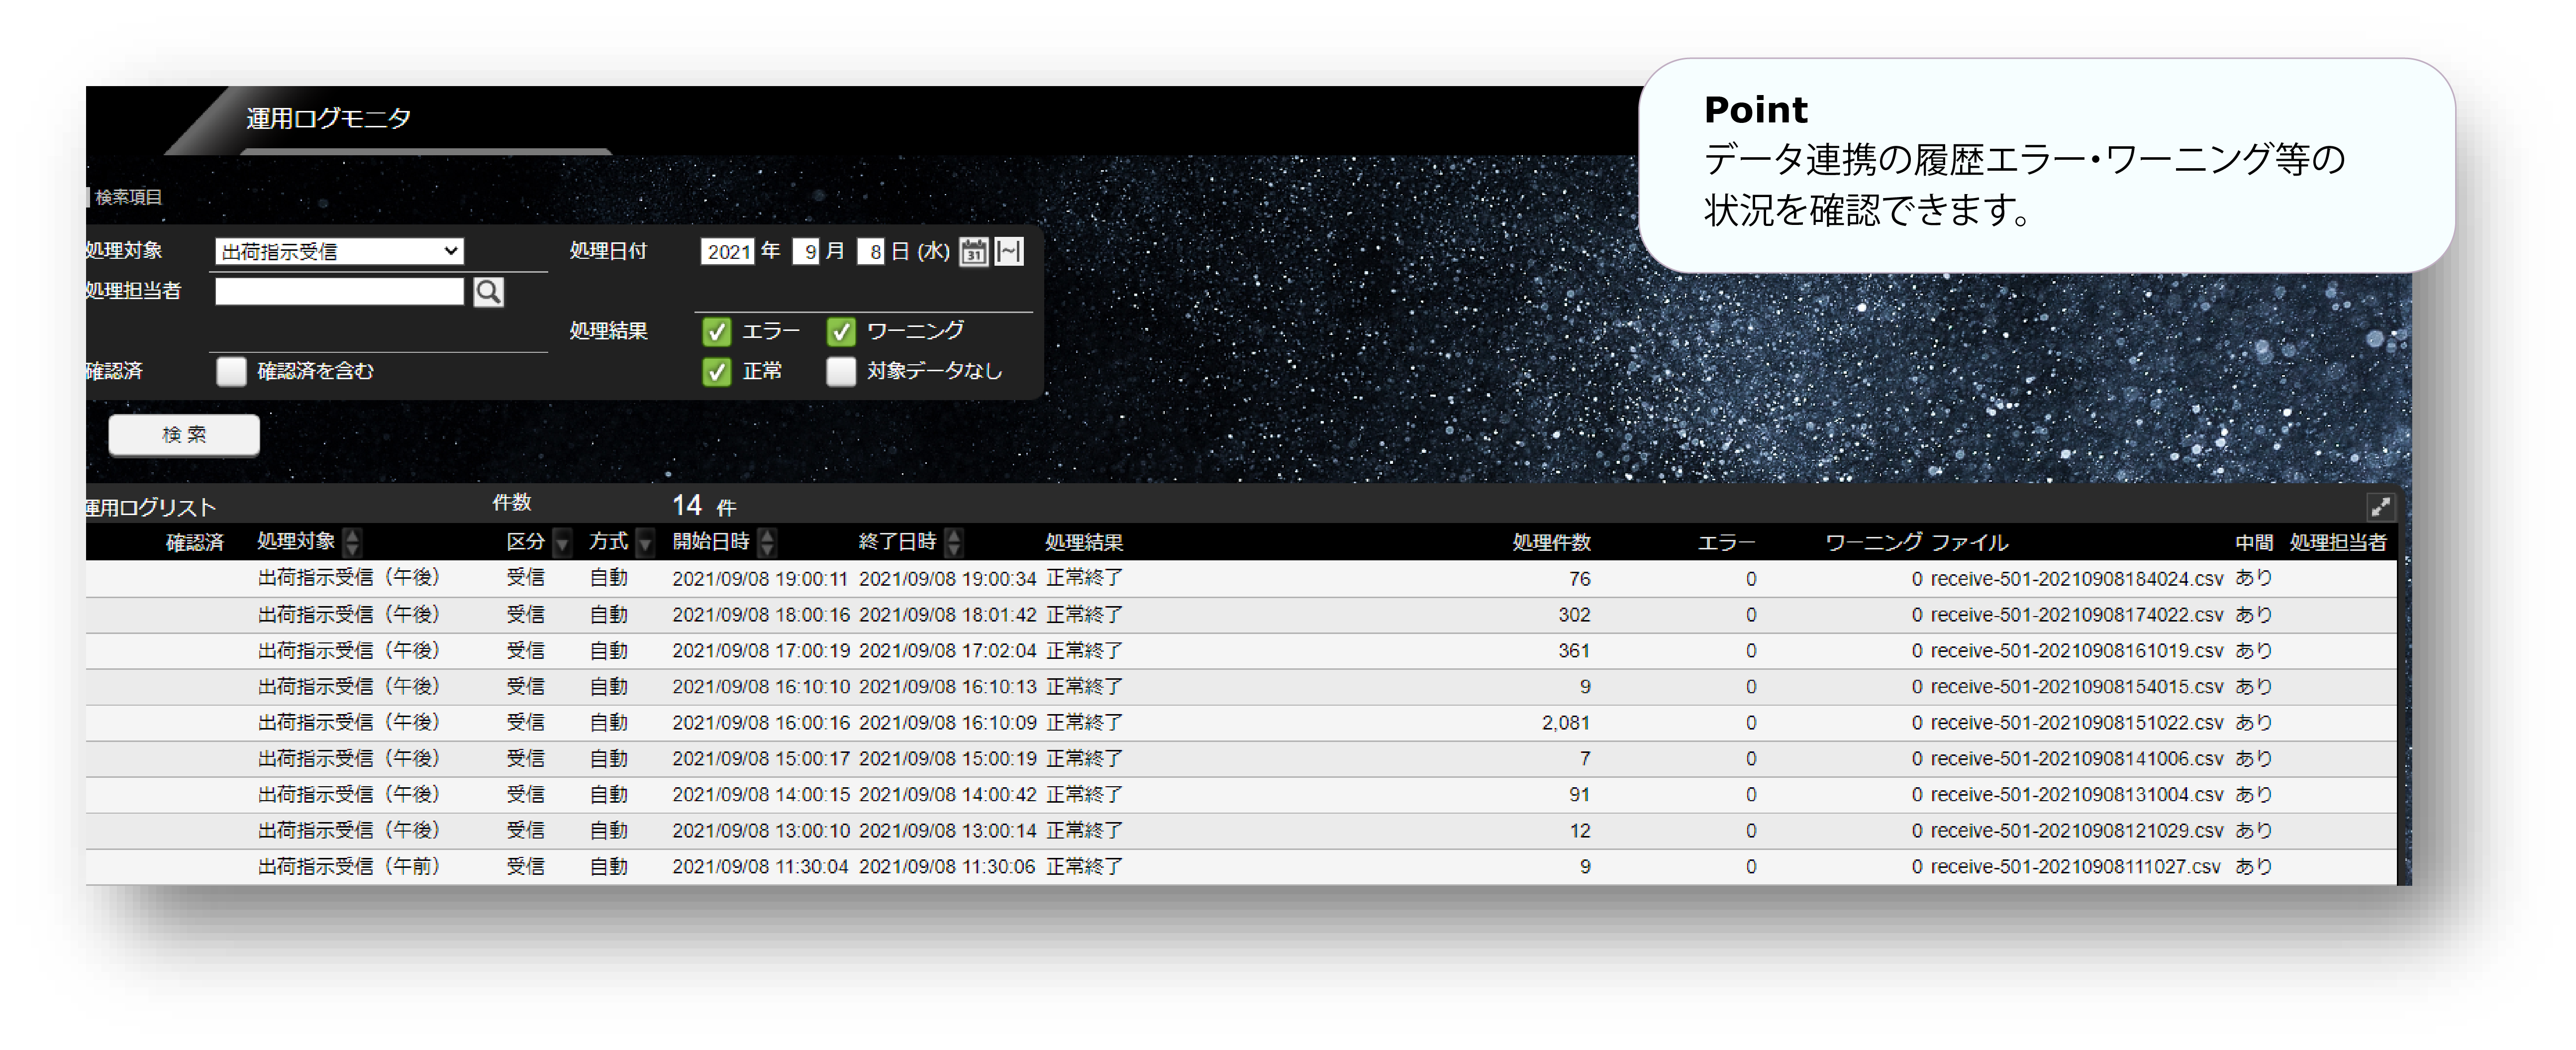The image size is (2576, 1050).
Task: Click end time 2021/09/08 15:00:19
Action: (x=947, y=759)
